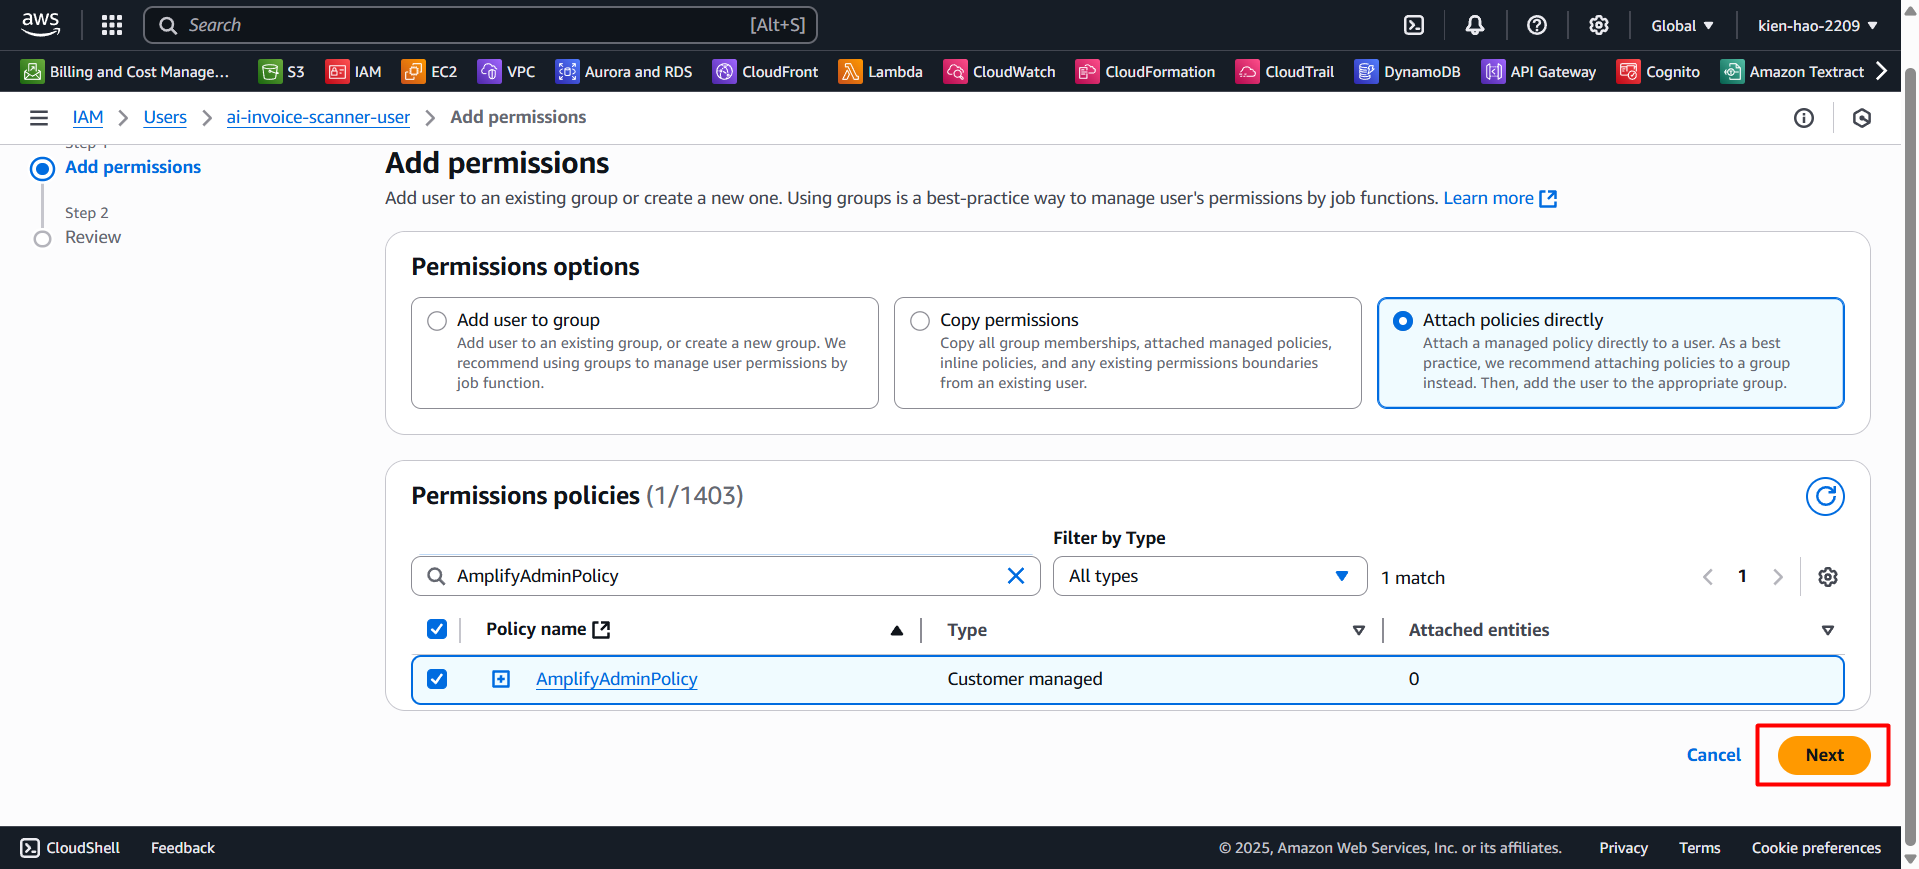Sort by Attached entities column

1828,630
